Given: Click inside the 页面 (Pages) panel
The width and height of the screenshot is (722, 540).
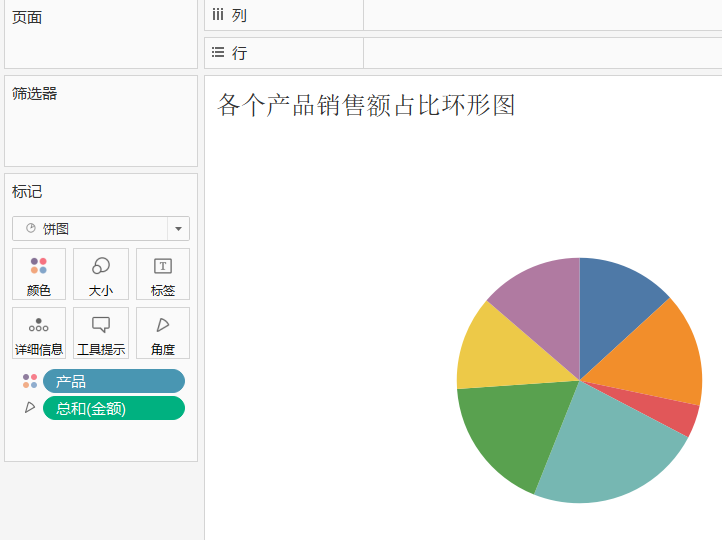Looking at the screenshot, I should (x=100, y=40).
